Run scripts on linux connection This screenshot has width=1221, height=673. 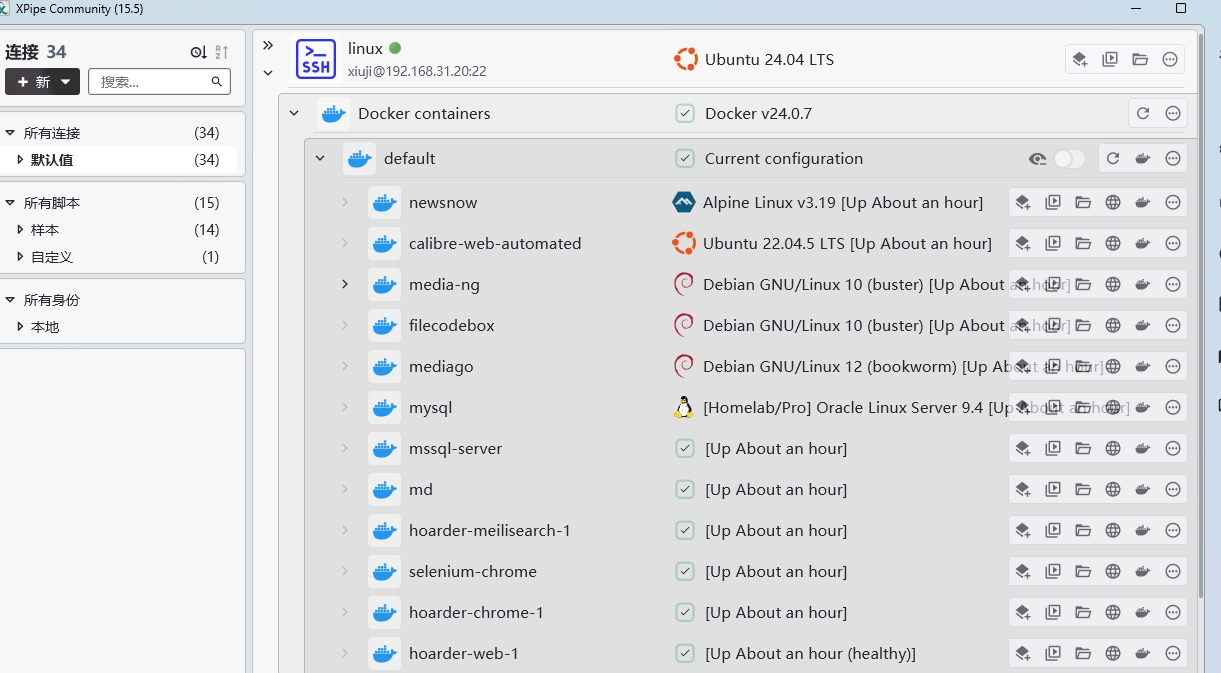click(x=1110, y=59)
